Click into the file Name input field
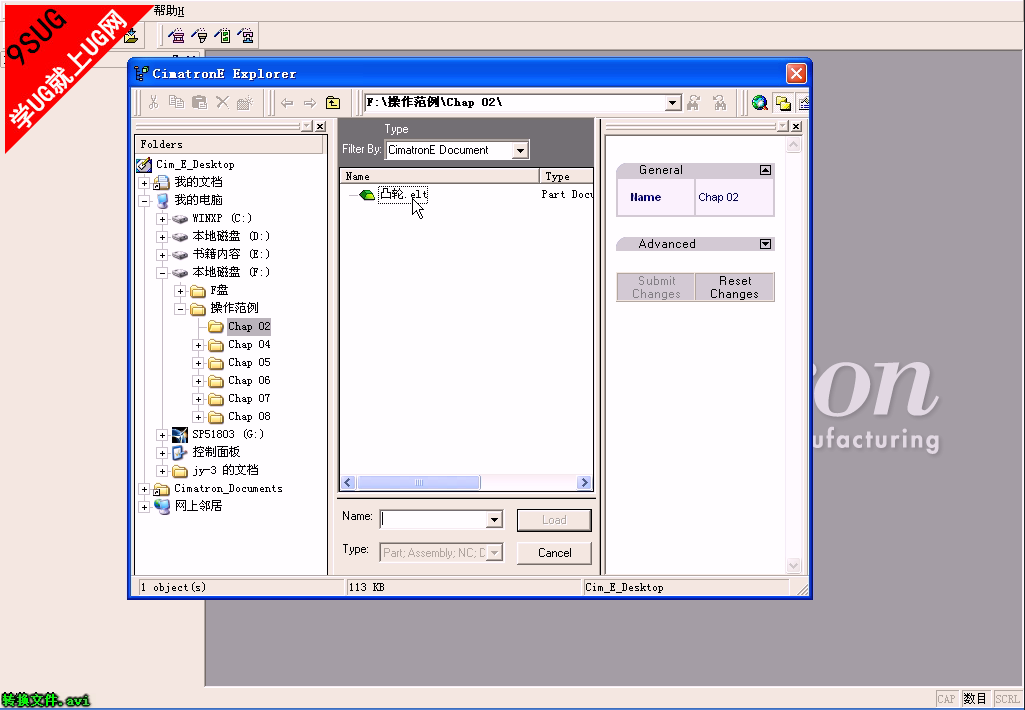Viewport: 1025px width, 710px height. 434,520
